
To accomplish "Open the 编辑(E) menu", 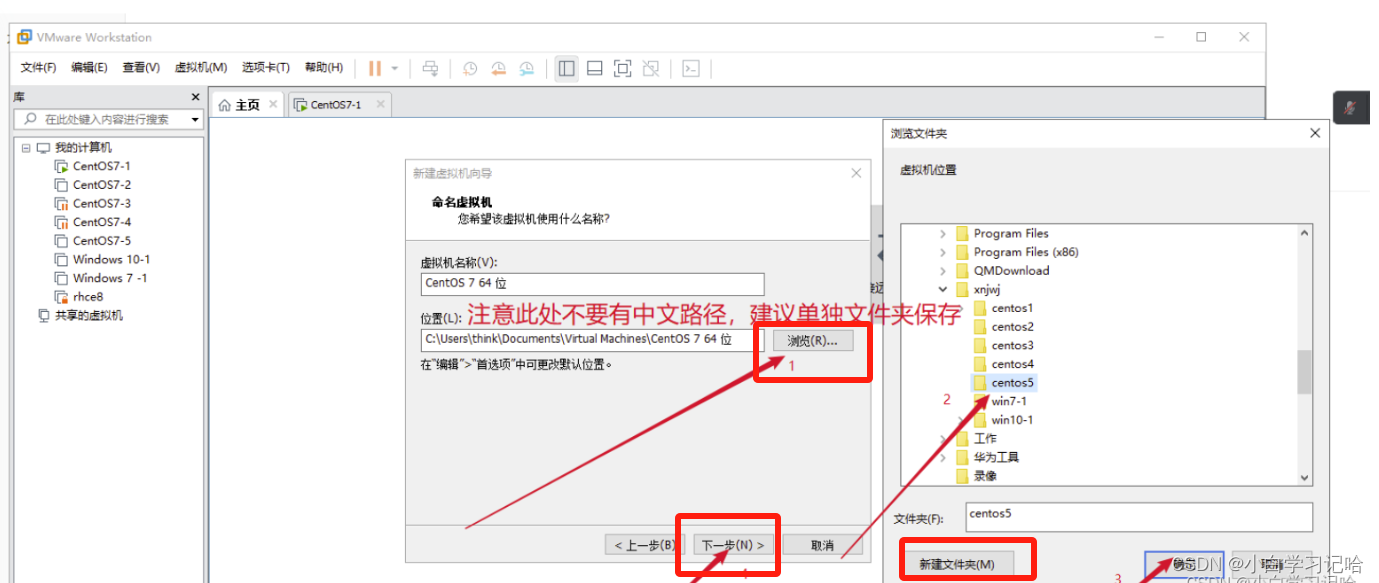I will click(89, 68).
